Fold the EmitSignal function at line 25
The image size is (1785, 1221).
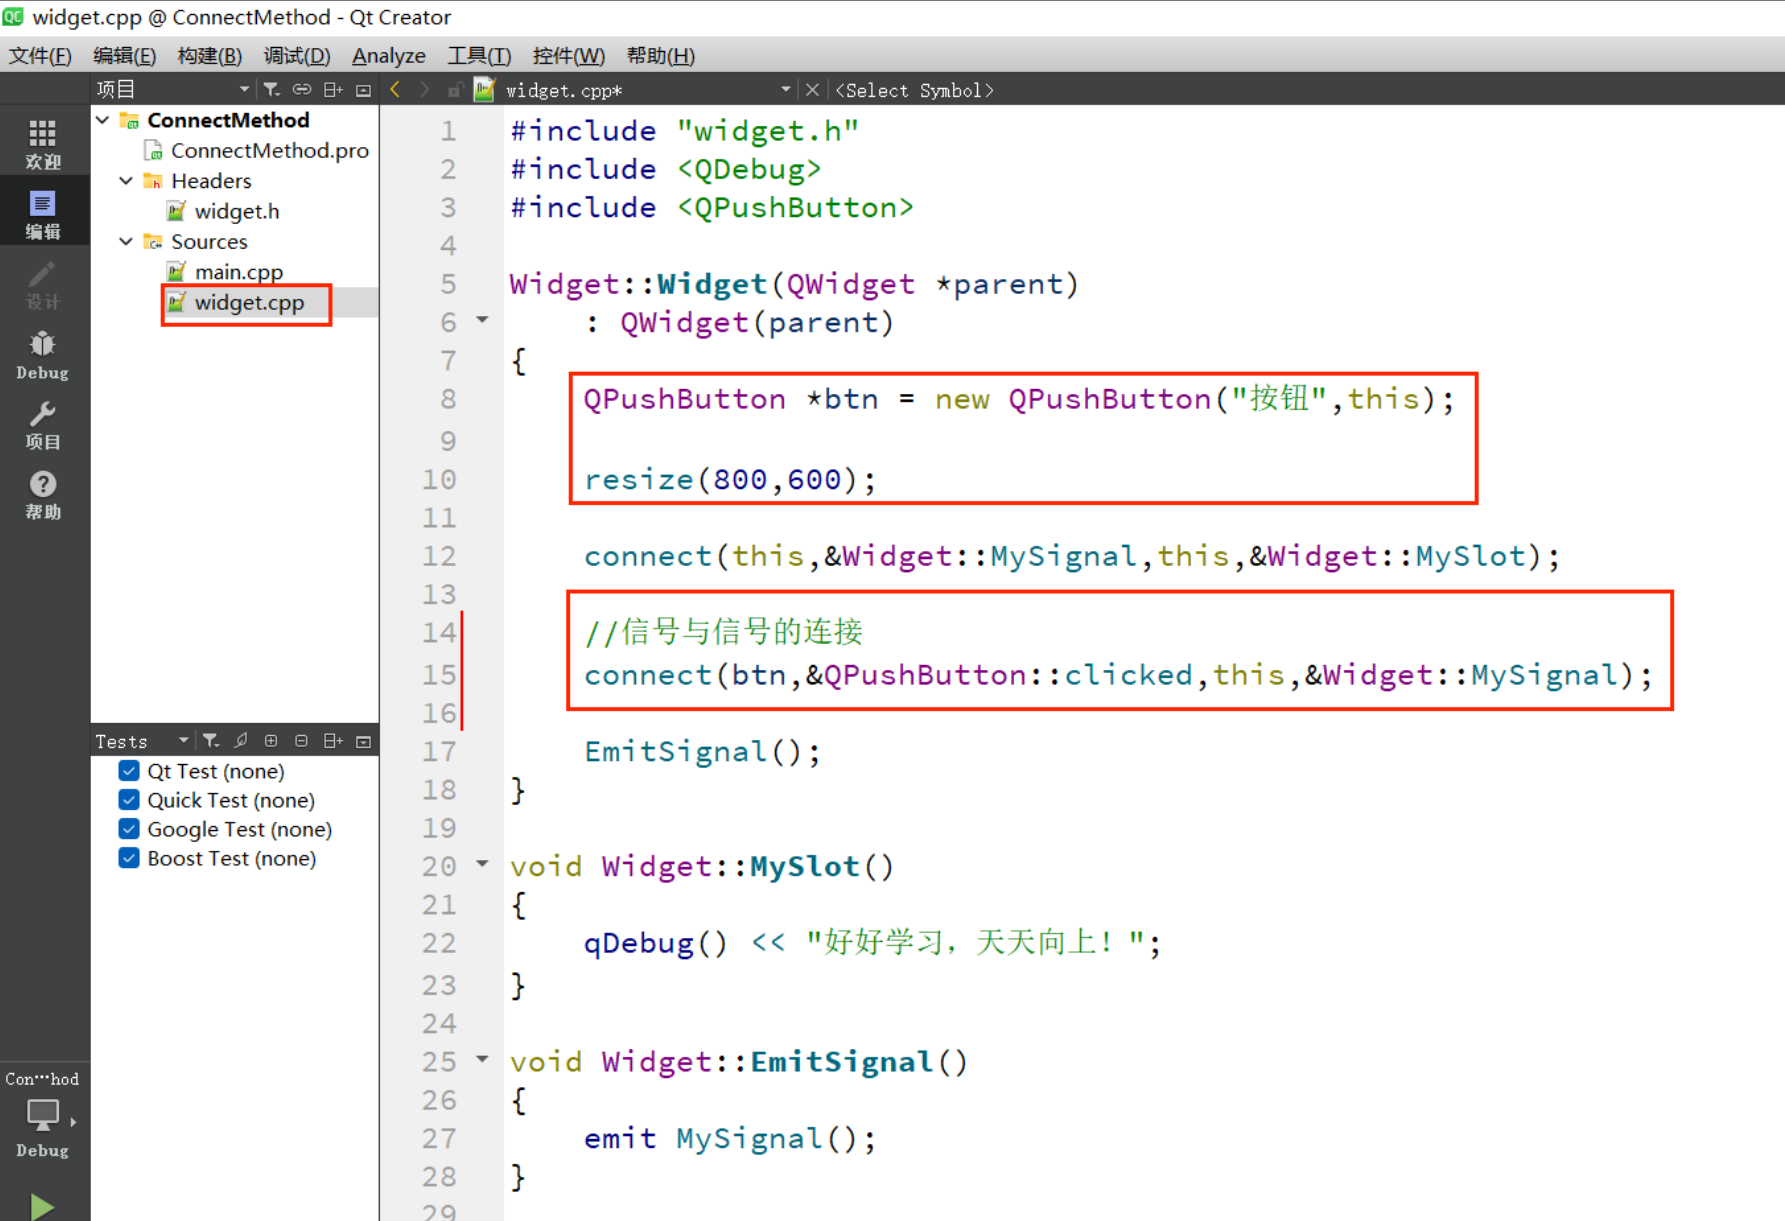(482, 1059)
